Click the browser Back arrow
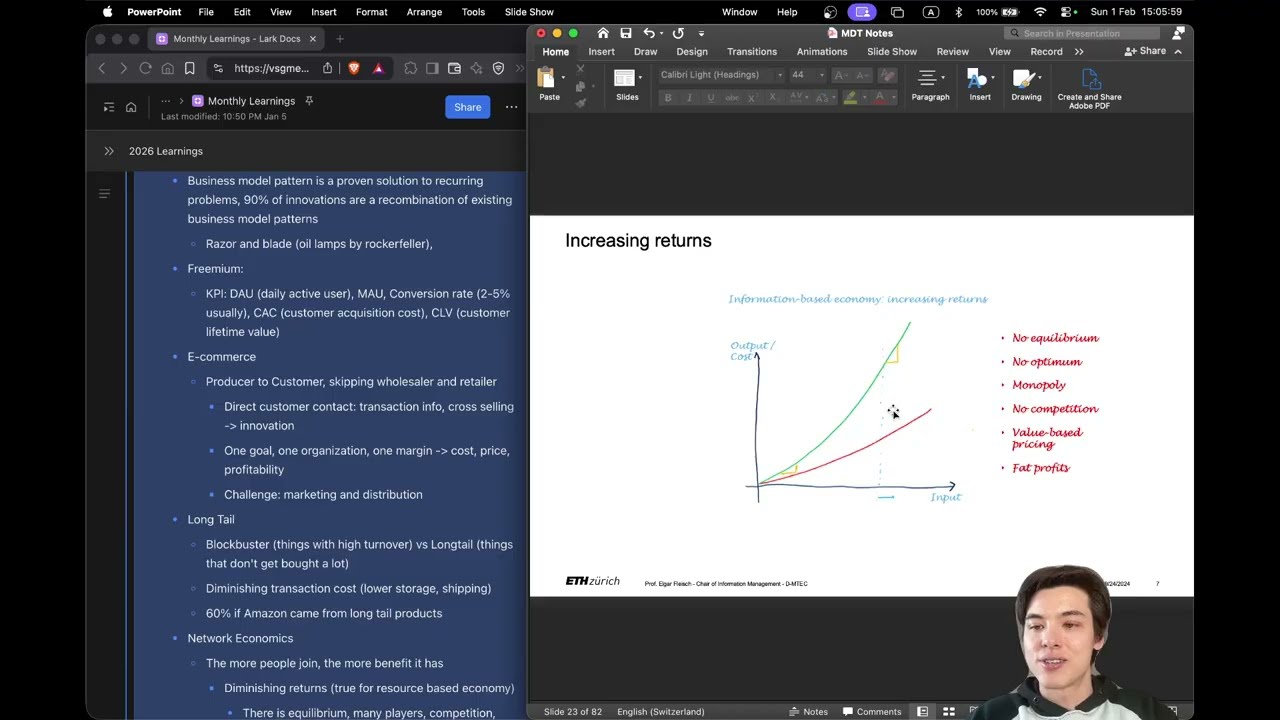The height and width of the screenshot is (720, 1280). 101,68
